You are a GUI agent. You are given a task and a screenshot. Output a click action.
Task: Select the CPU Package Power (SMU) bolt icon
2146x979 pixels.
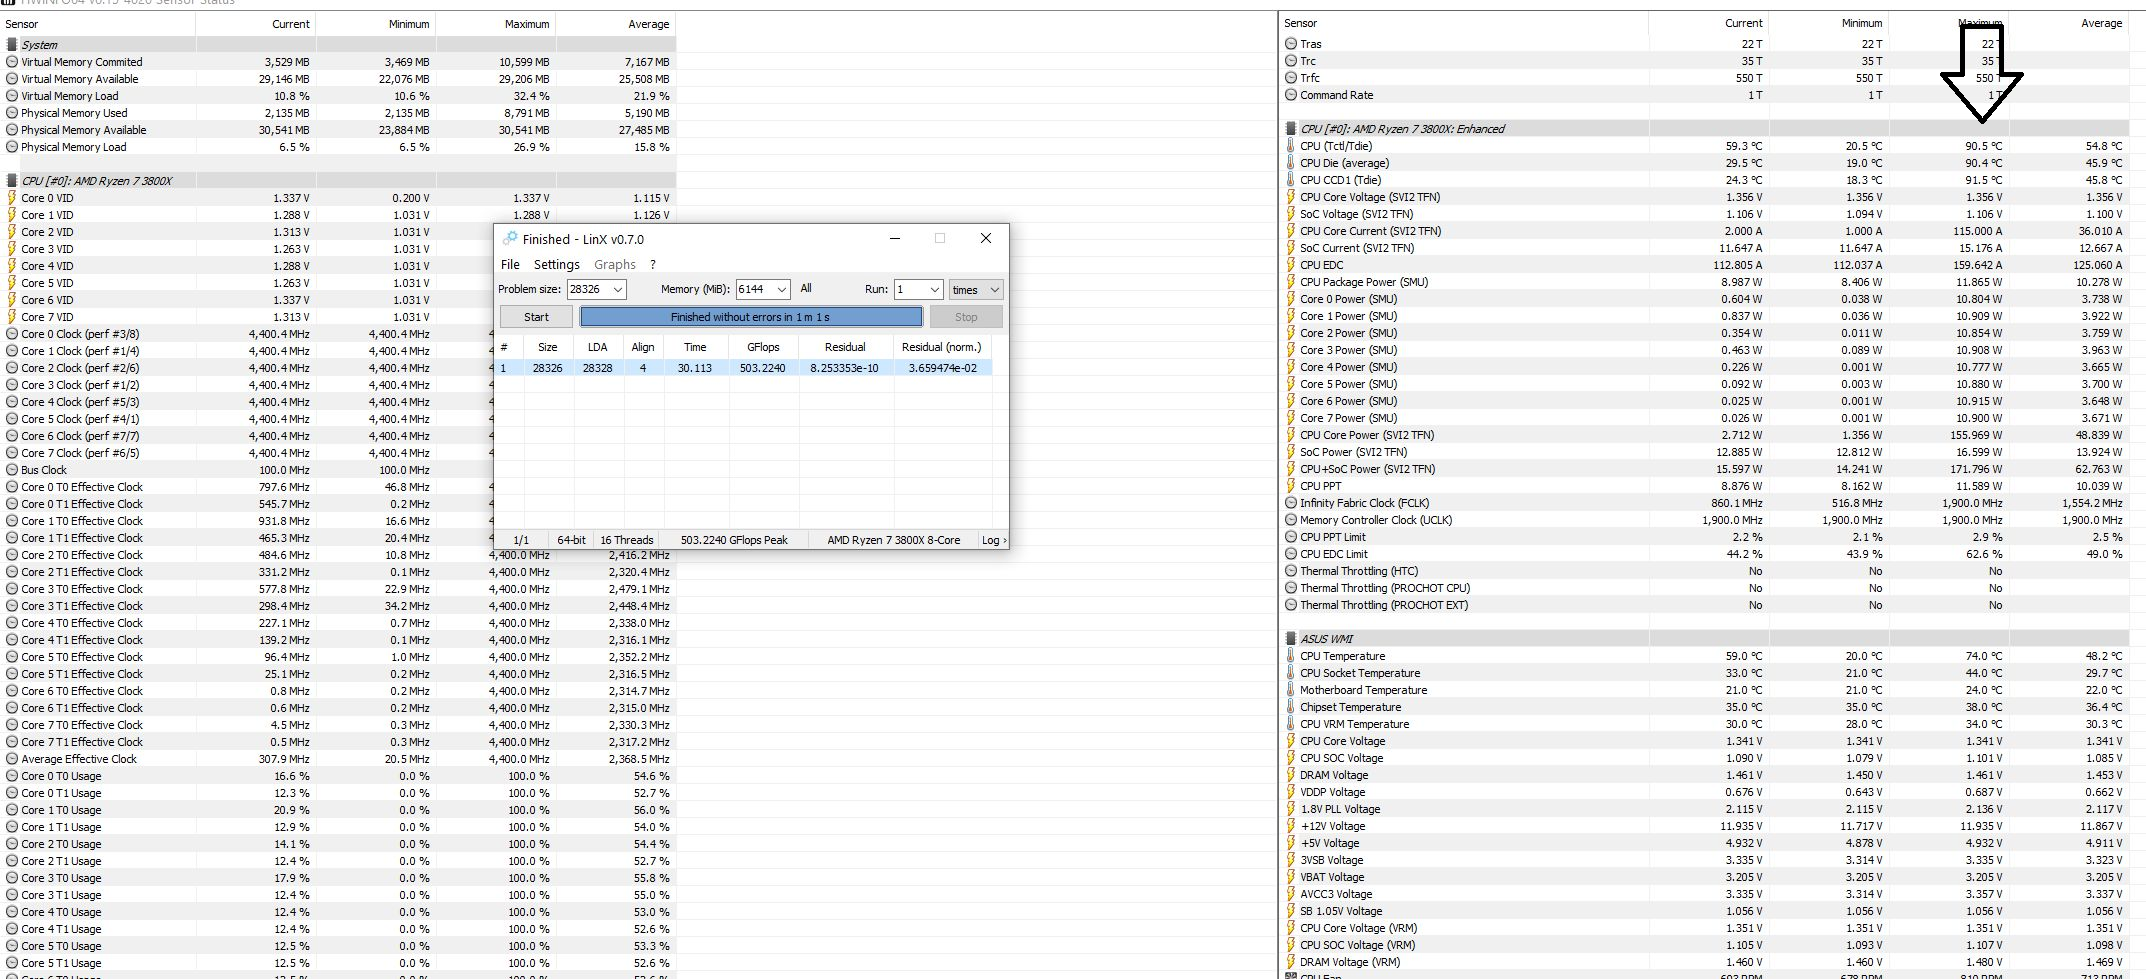(x=1291, y=282)
